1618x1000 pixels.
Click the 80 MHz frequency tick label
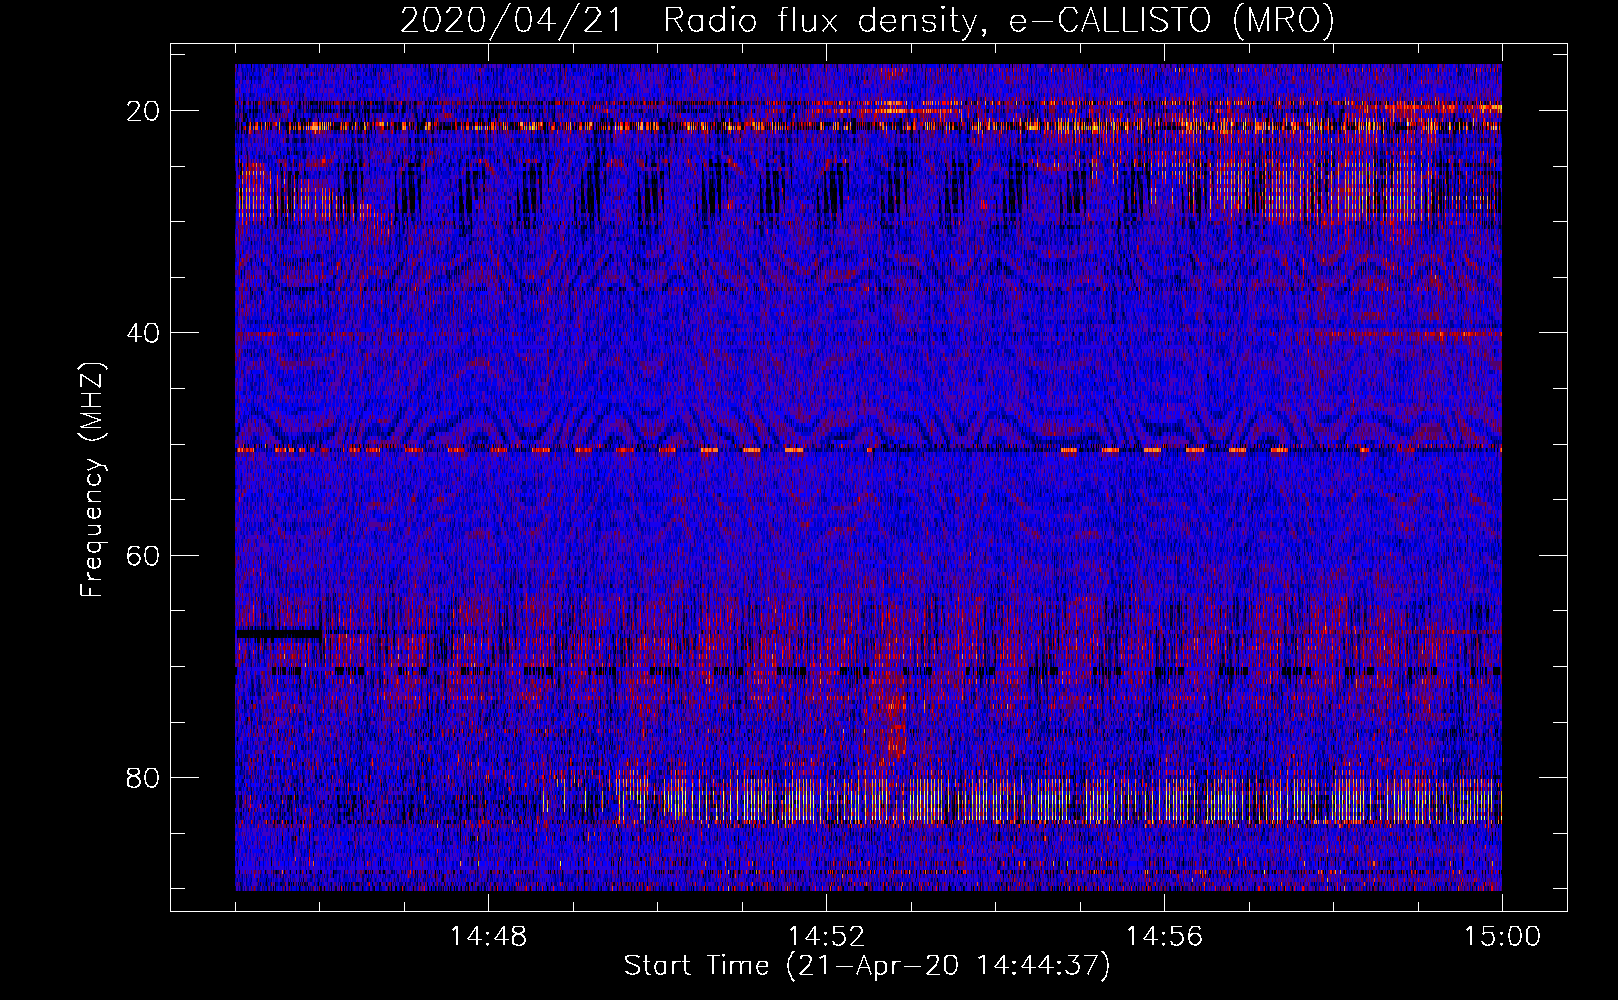coord(144,777)
